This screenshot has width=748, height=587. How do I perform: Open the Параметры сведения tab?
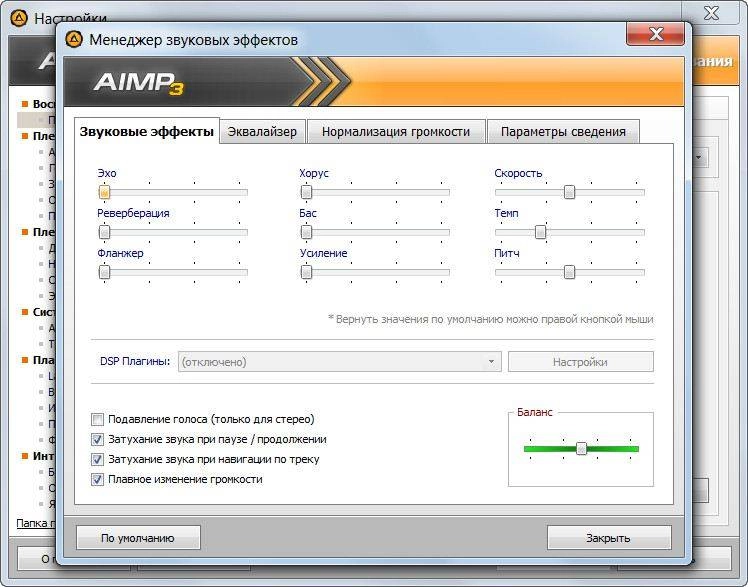[563, 132]
